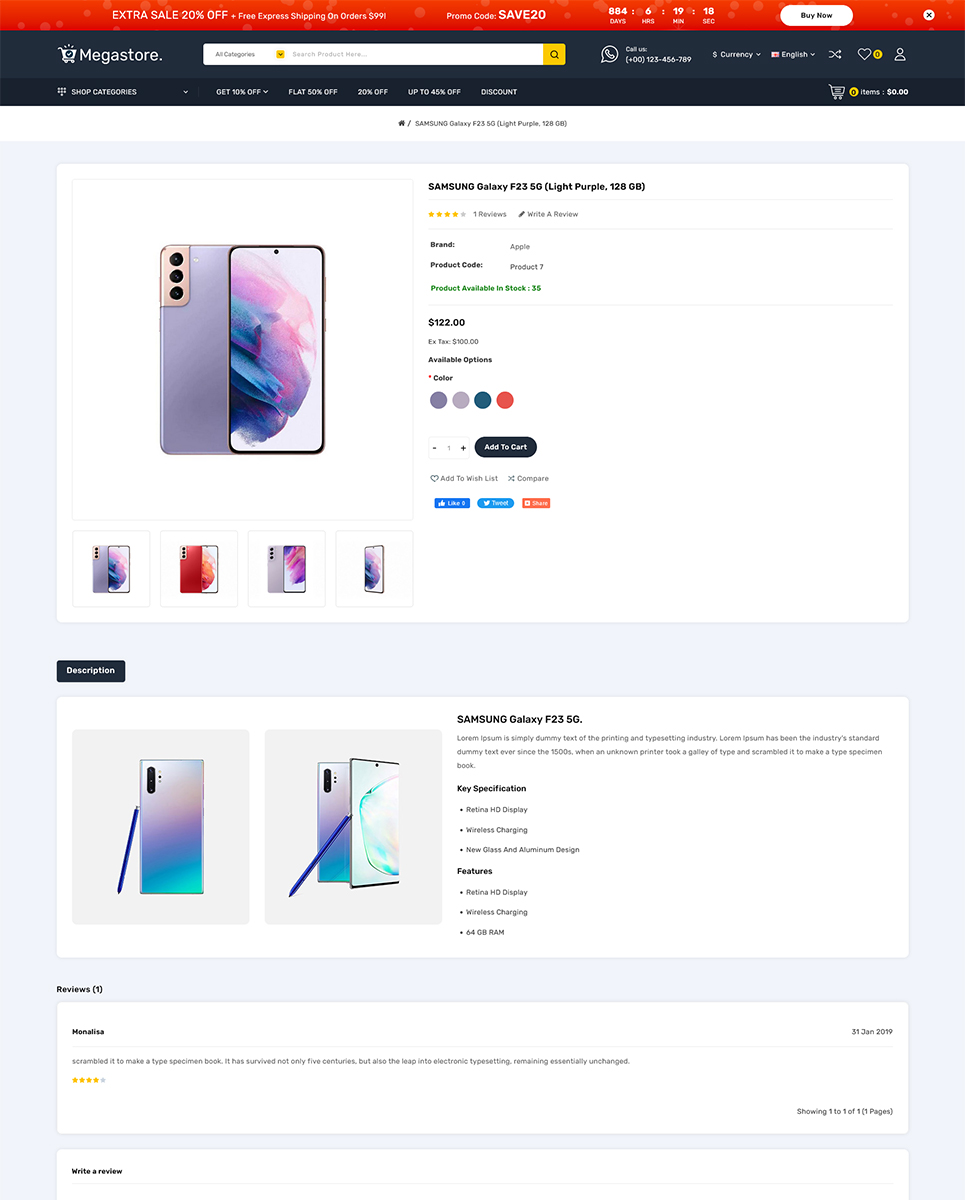The width and height of the screenshot is (965, 1200).
Task: Select the red color option
Action: [x=505, y=400]
